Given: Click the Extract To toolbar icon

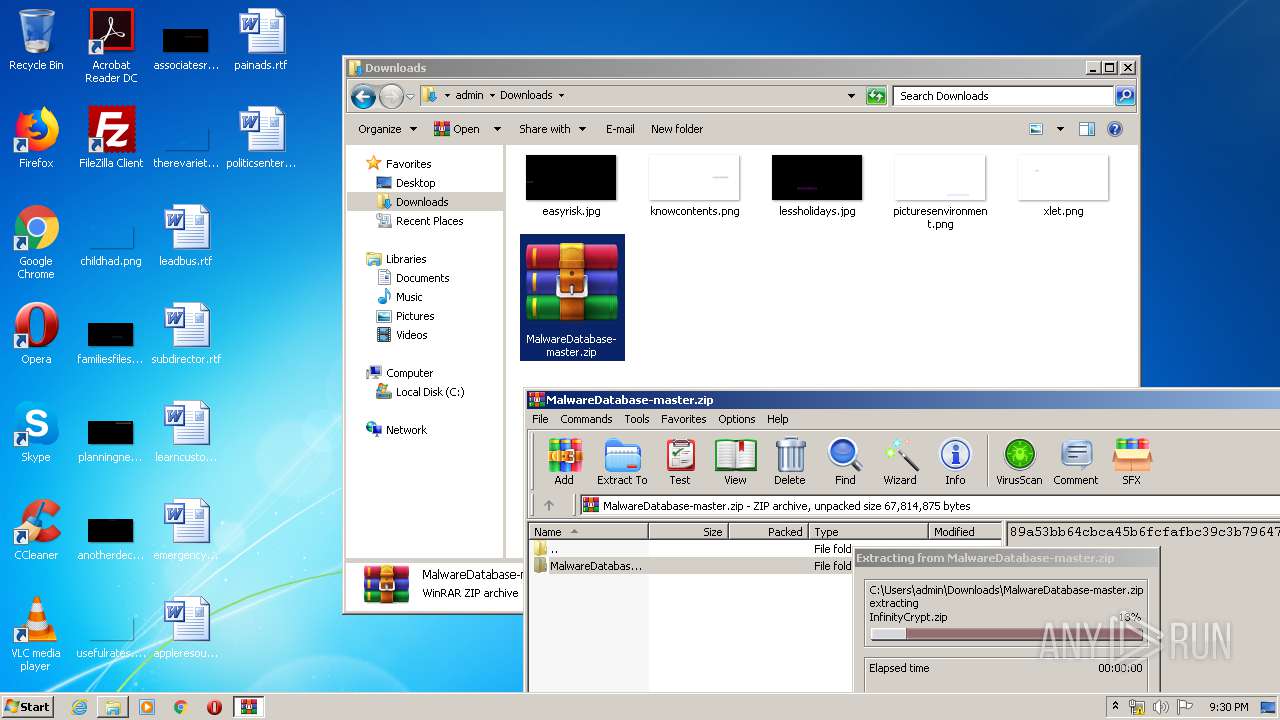Looking at the screenshot, I should pos(622,462).
